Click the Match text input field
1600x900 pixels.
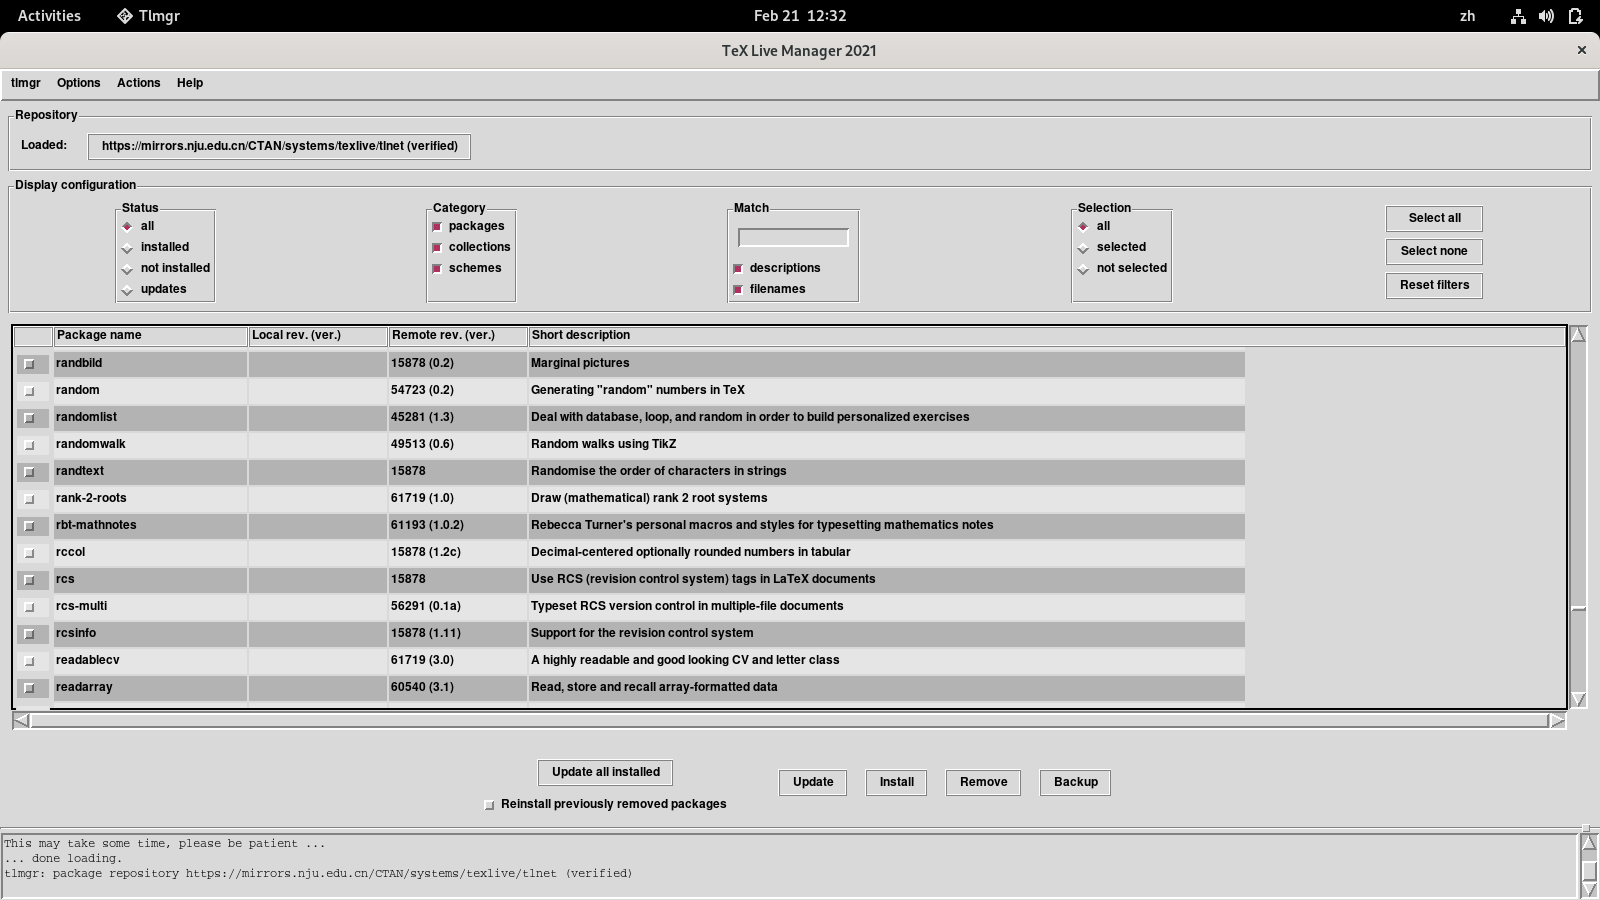pyautogui.click(x=793, y=238)
